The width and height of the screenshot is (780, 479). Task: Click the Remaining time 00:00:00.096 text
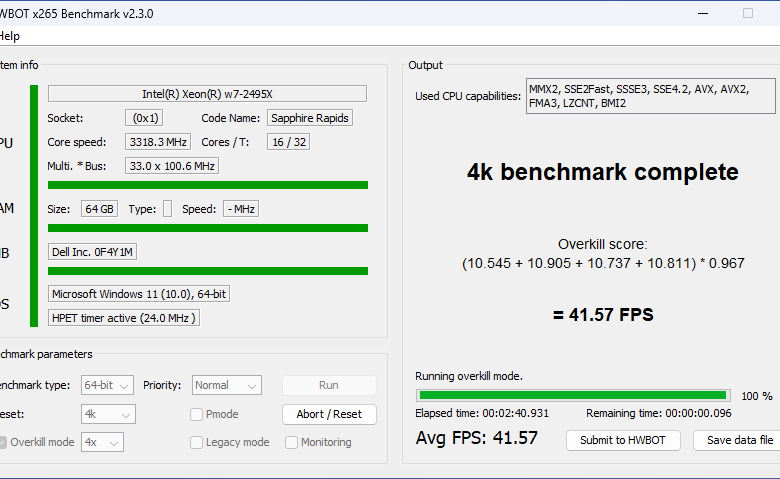pos(659,413)
